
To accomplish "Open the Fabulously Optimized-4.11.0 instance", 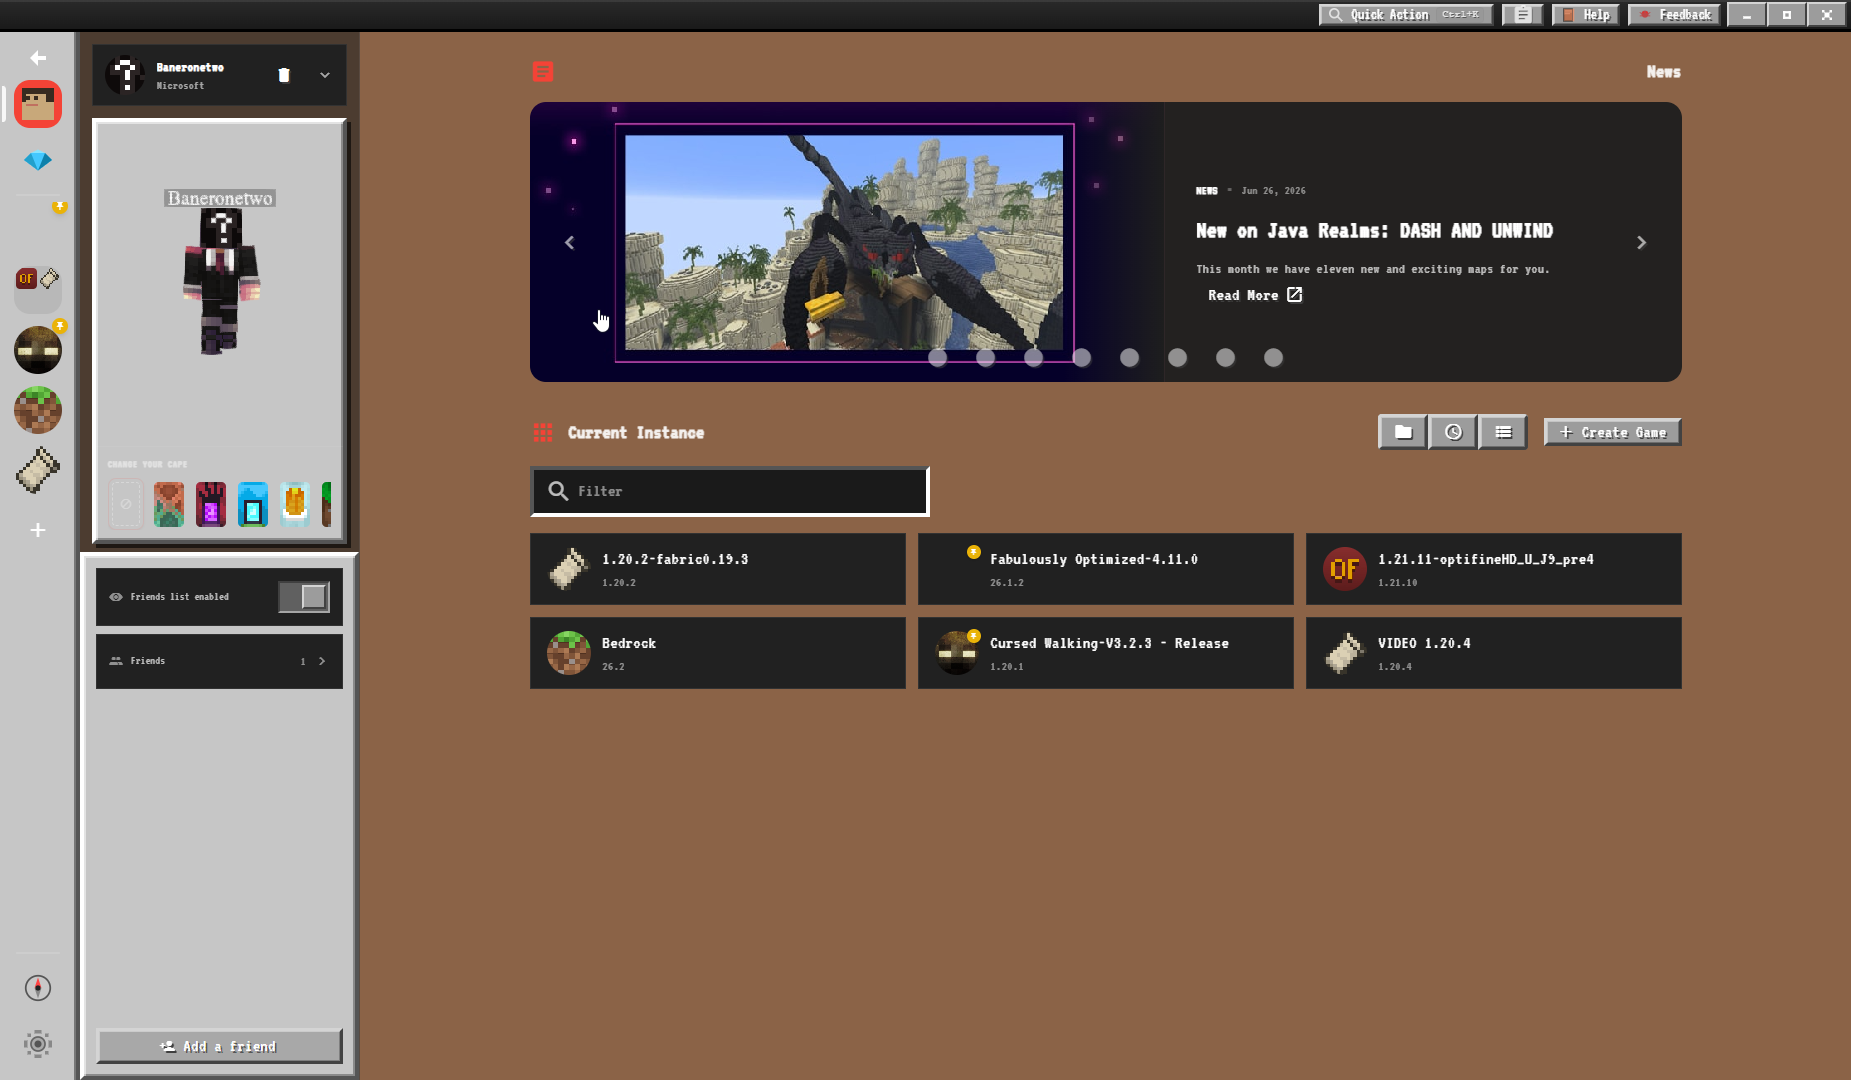I will pyautogui.click(x=1105, y=569).
